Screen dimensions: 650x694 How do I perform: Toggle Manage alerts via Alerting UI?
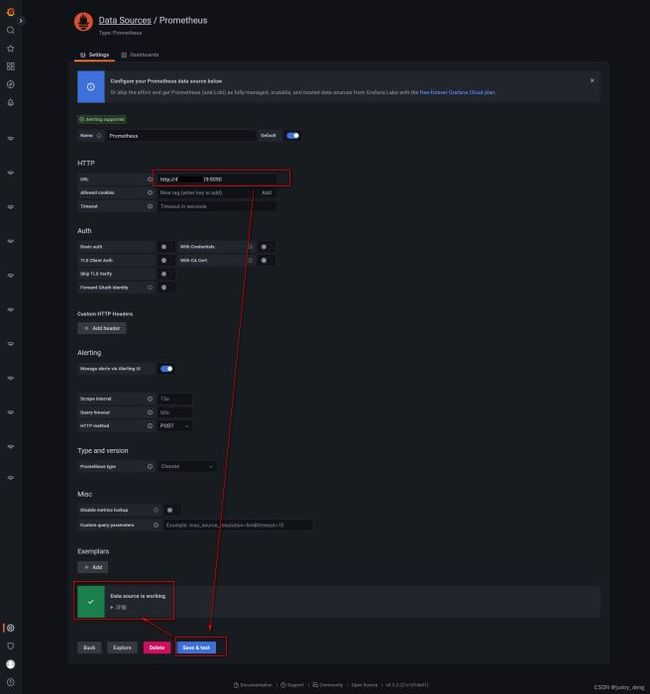pyautogui.click(x=166, y=369)
